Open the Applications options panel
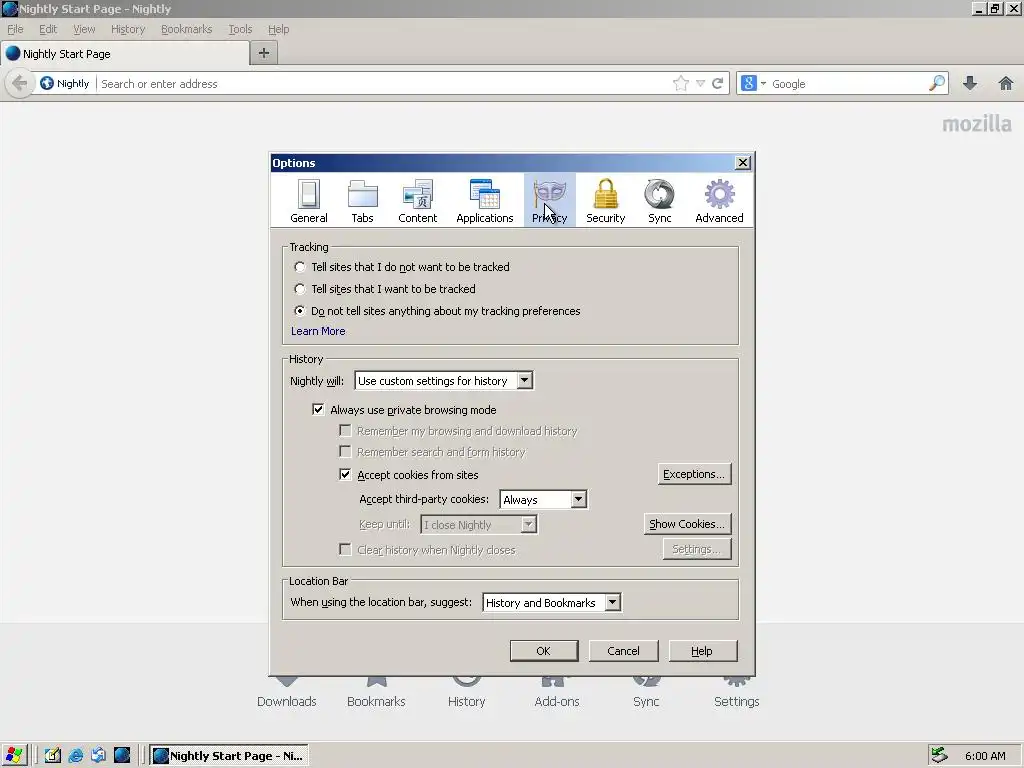Image resolution: width=1024 pixels, height=768 pixels. coord(485,201)
